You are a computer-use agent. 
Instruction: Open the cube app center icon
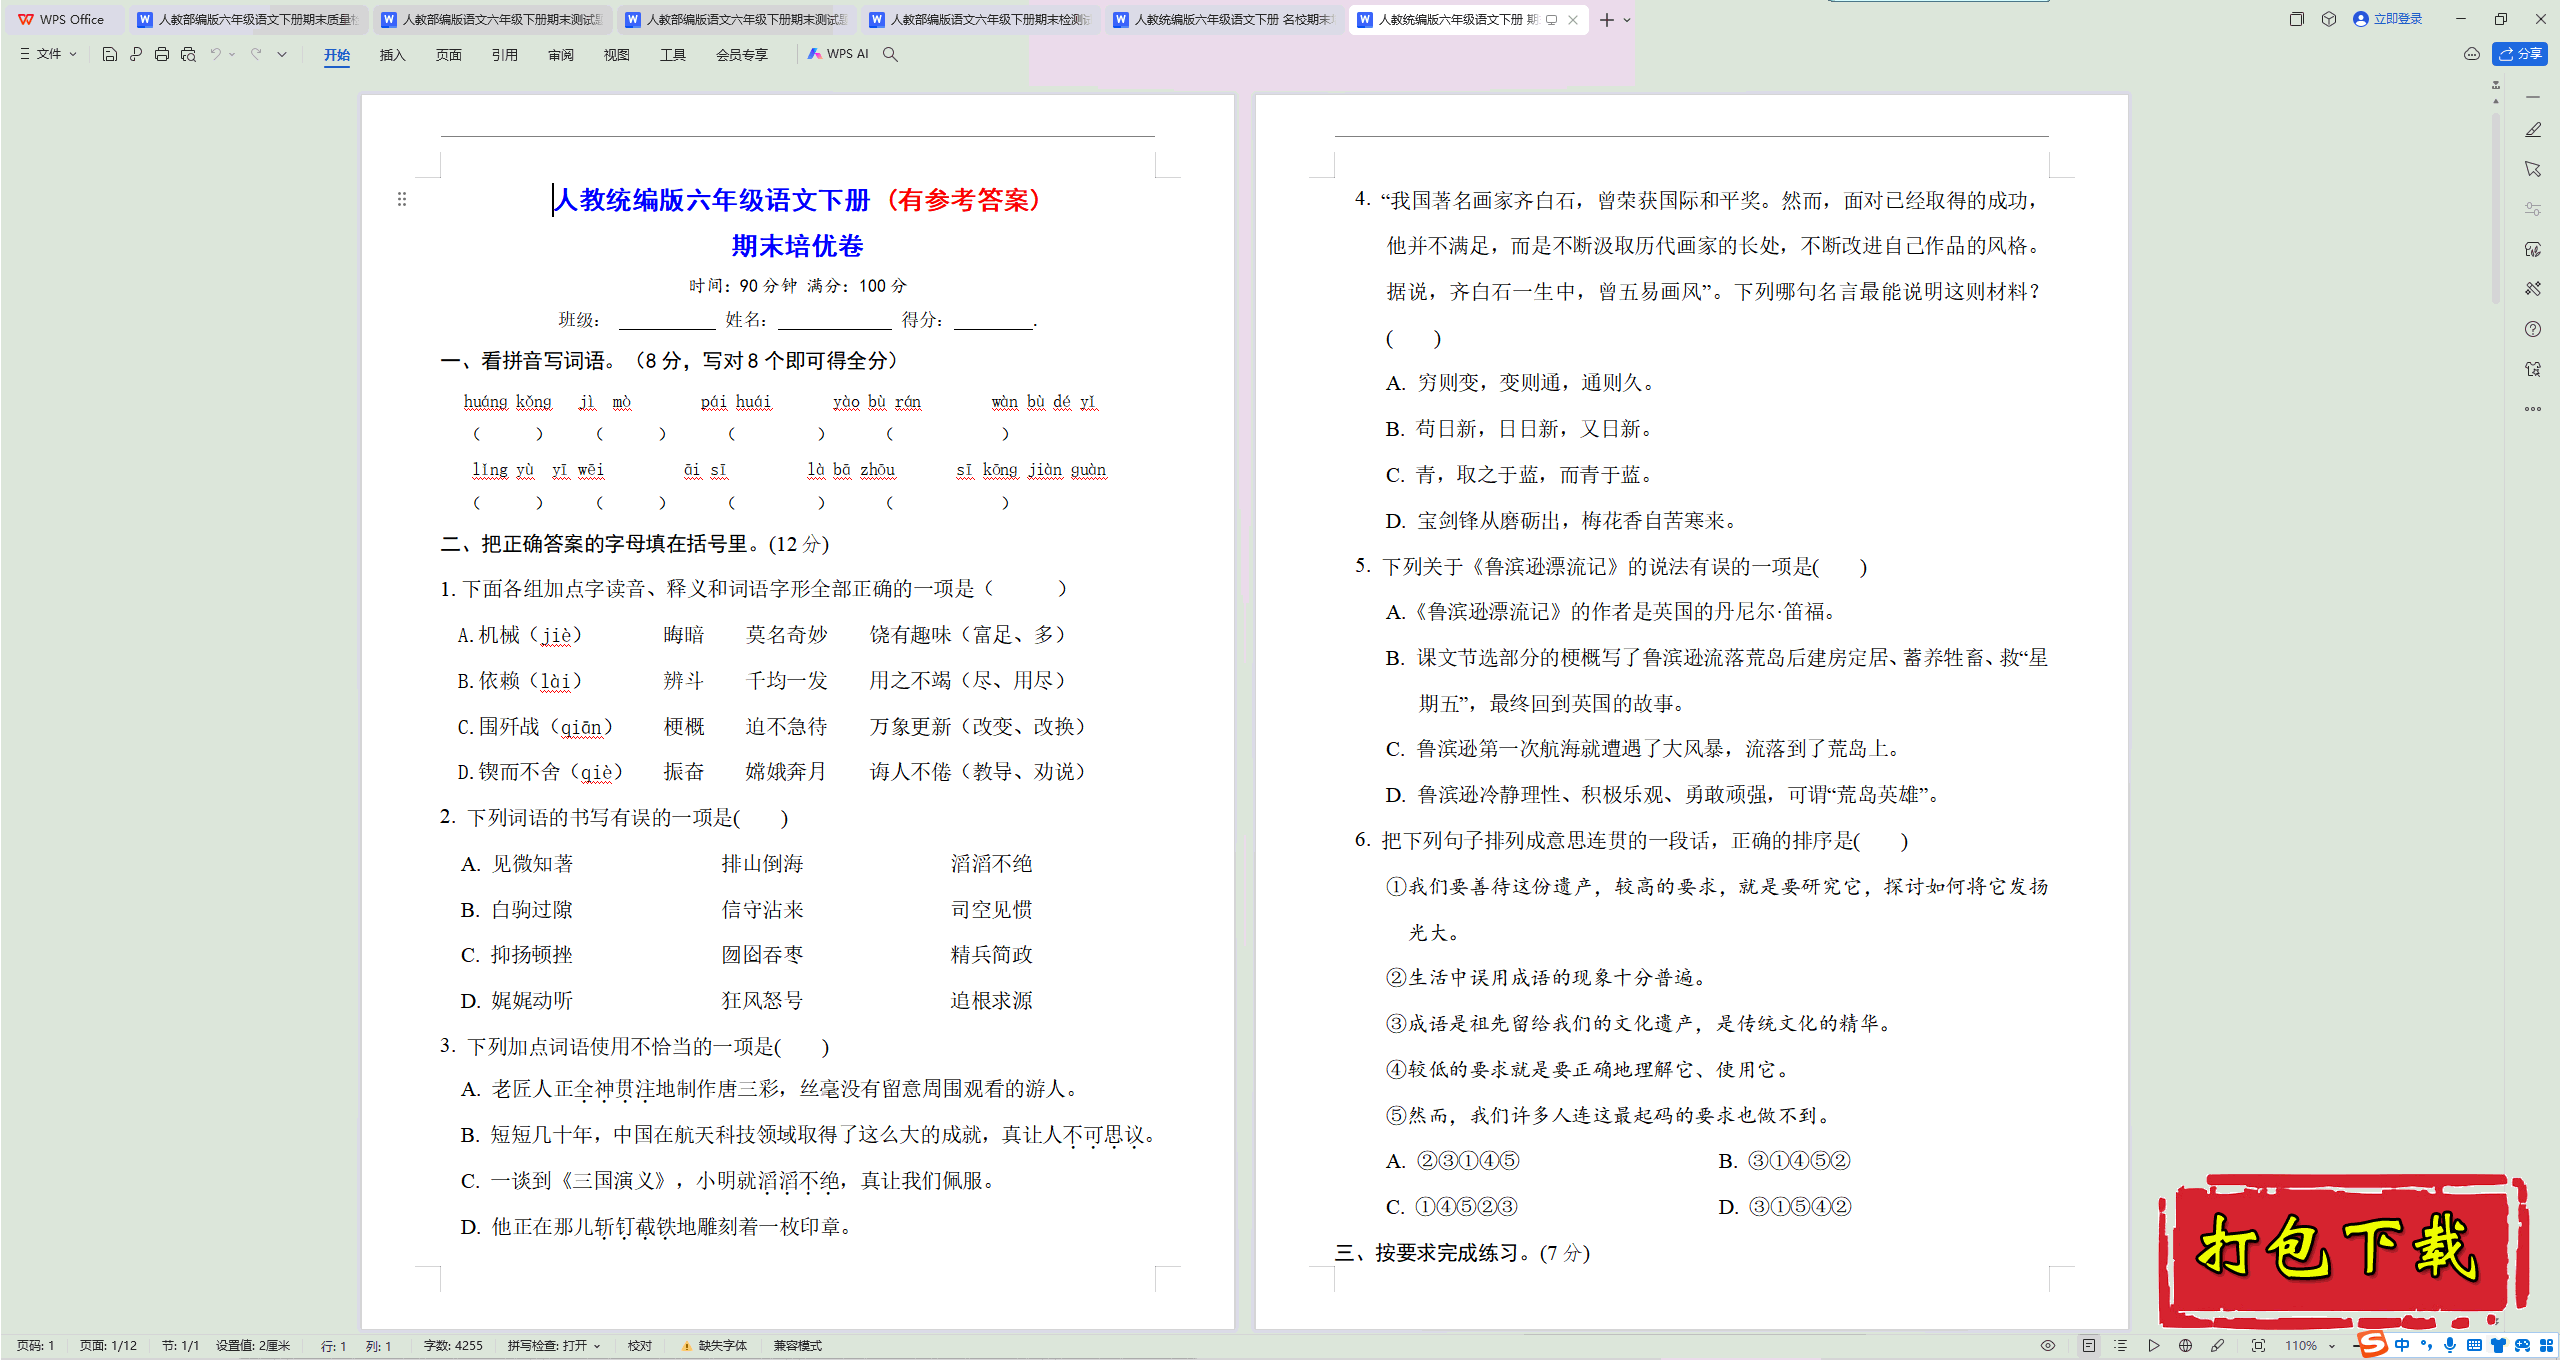coord(2329,19)
